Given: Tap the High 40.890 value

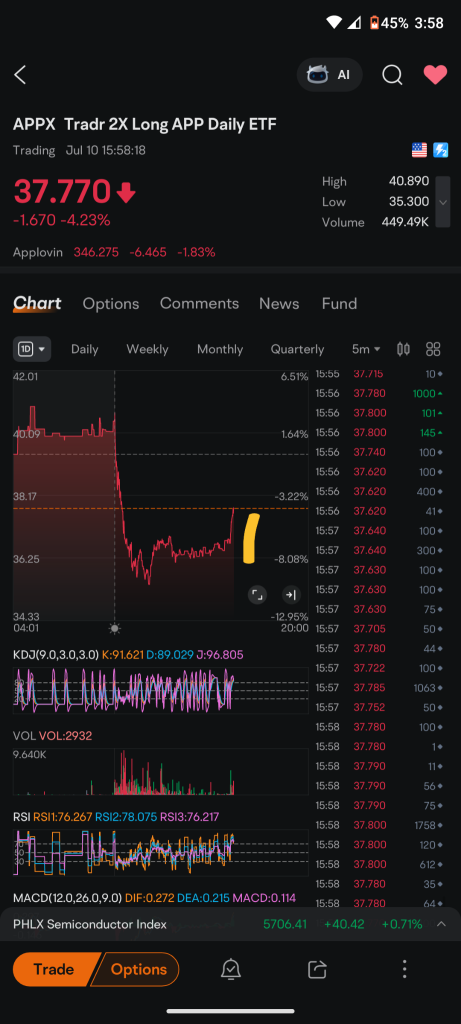Looking at the screenshot, I should tap(409, 181).
